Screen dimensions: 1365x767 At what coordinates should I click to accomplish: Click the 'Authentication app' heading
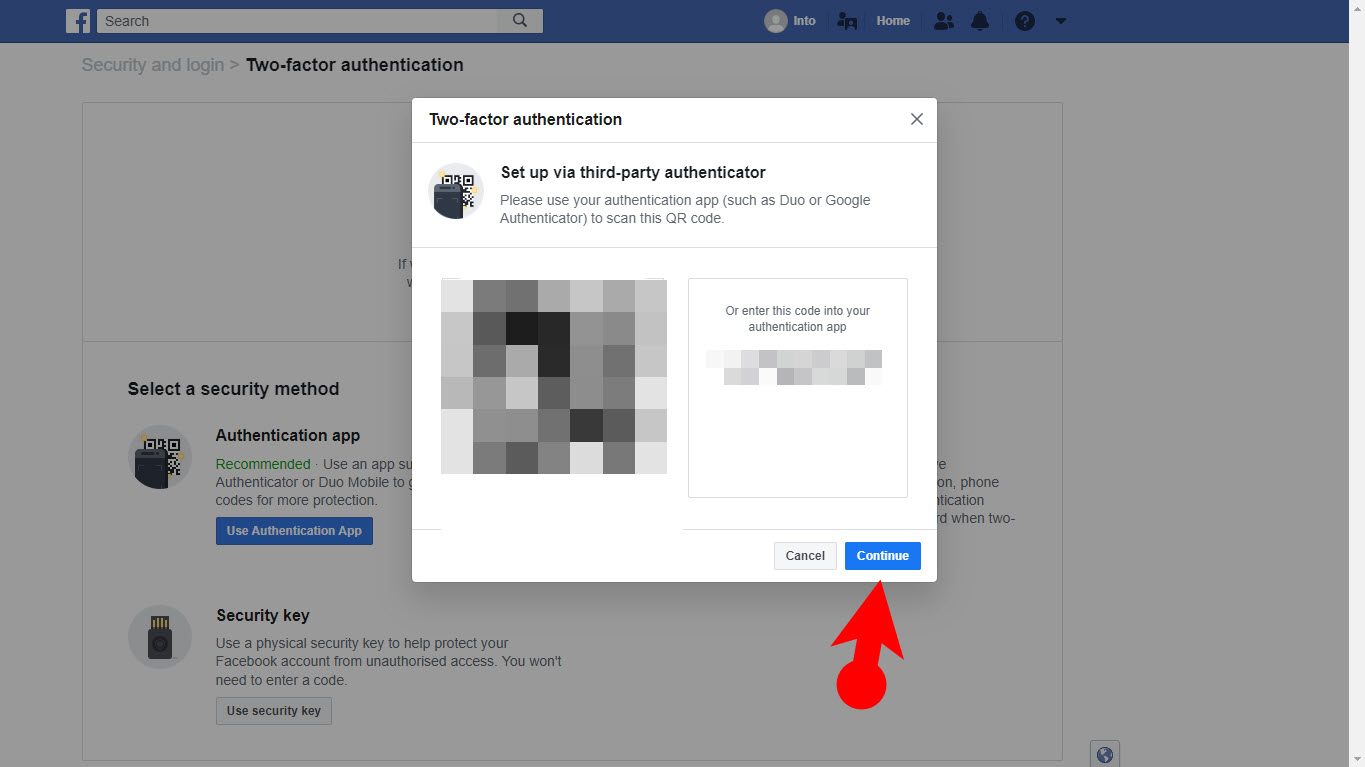pyautogui.click(x=288, y=435)
